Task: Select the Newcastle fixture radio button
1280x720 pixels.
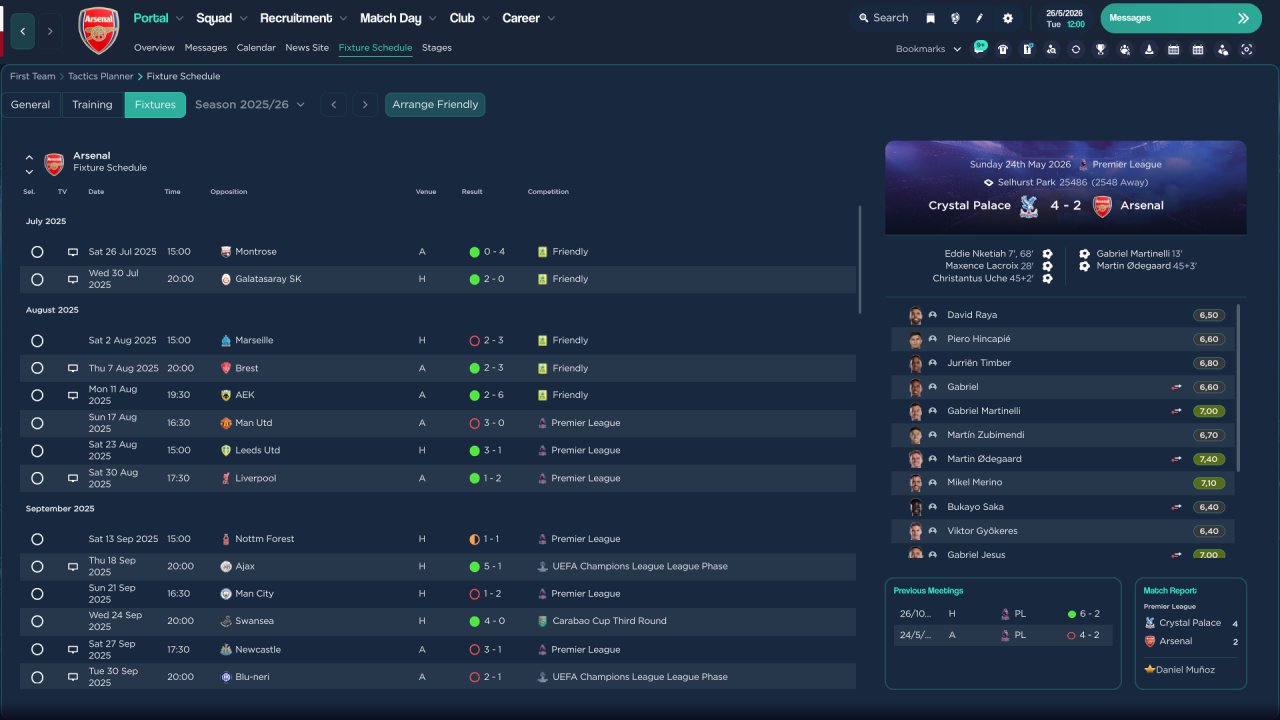Action: click(x=37, y=649)
